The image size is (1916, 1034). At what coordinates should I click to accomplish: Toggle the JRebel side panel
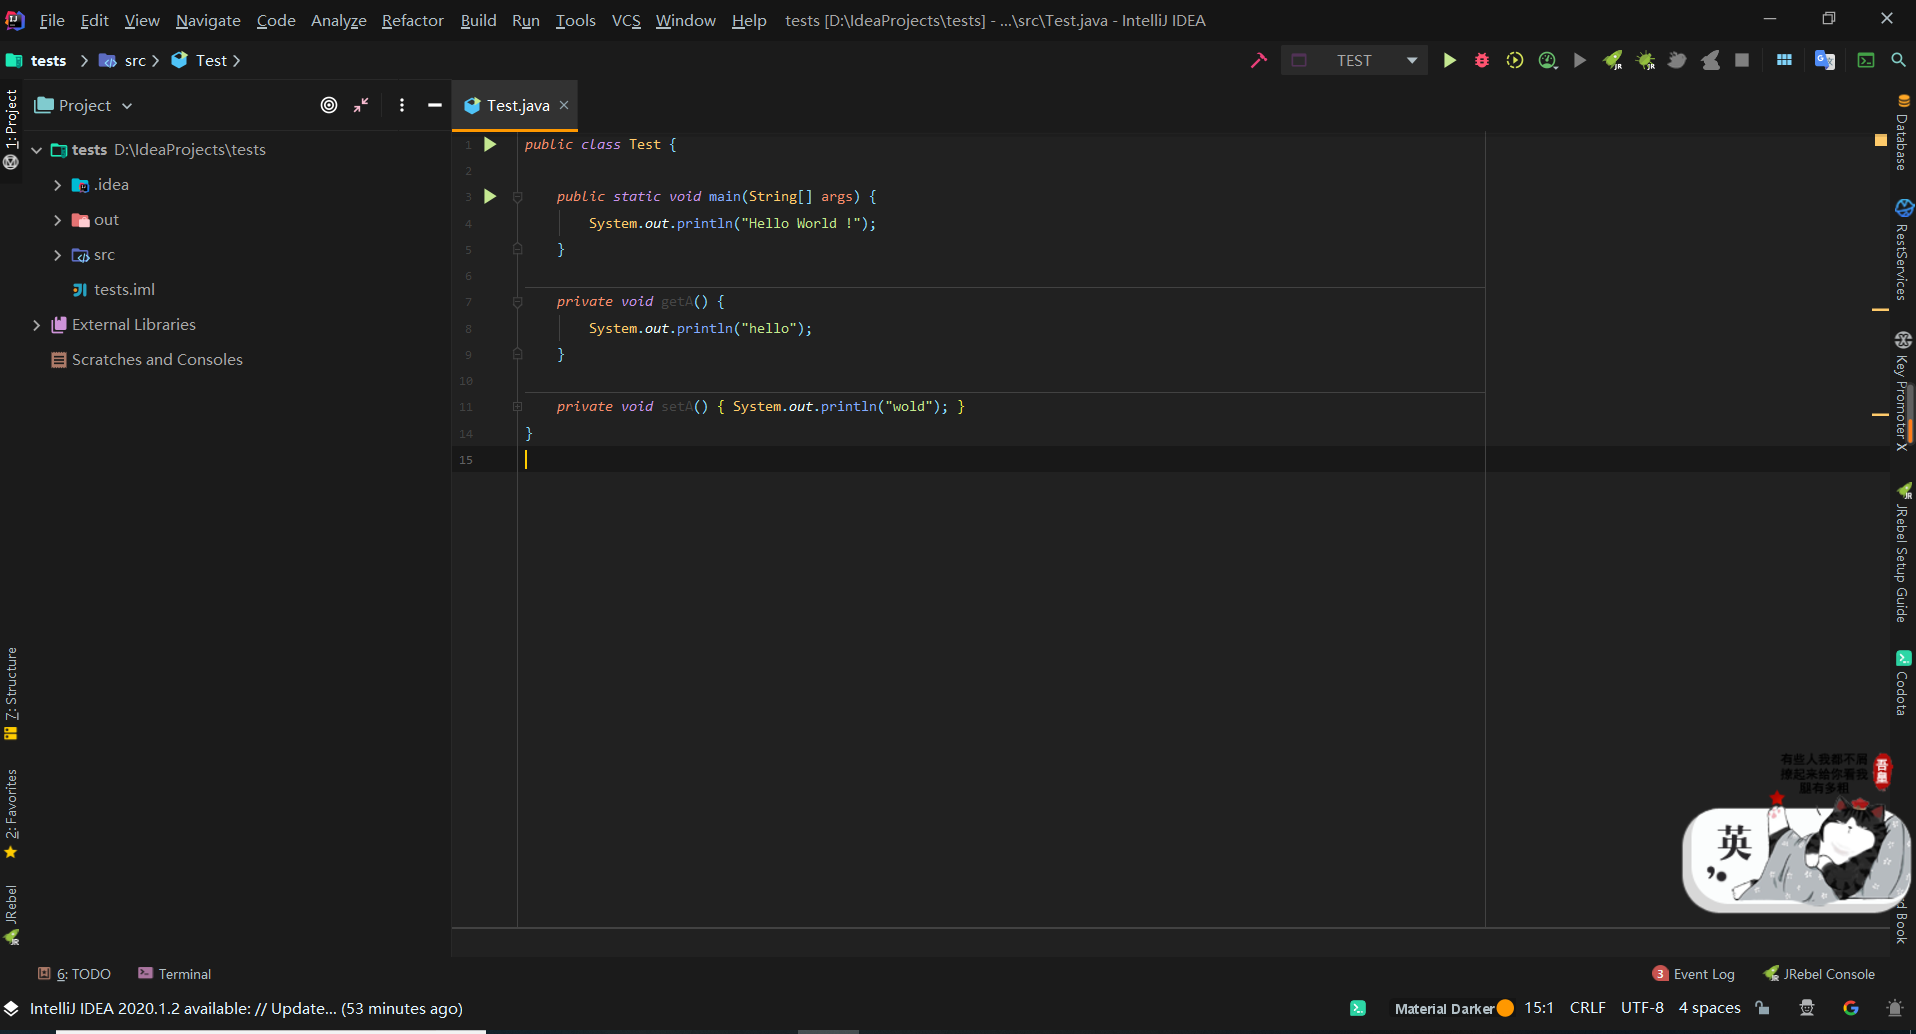point(11,914)
